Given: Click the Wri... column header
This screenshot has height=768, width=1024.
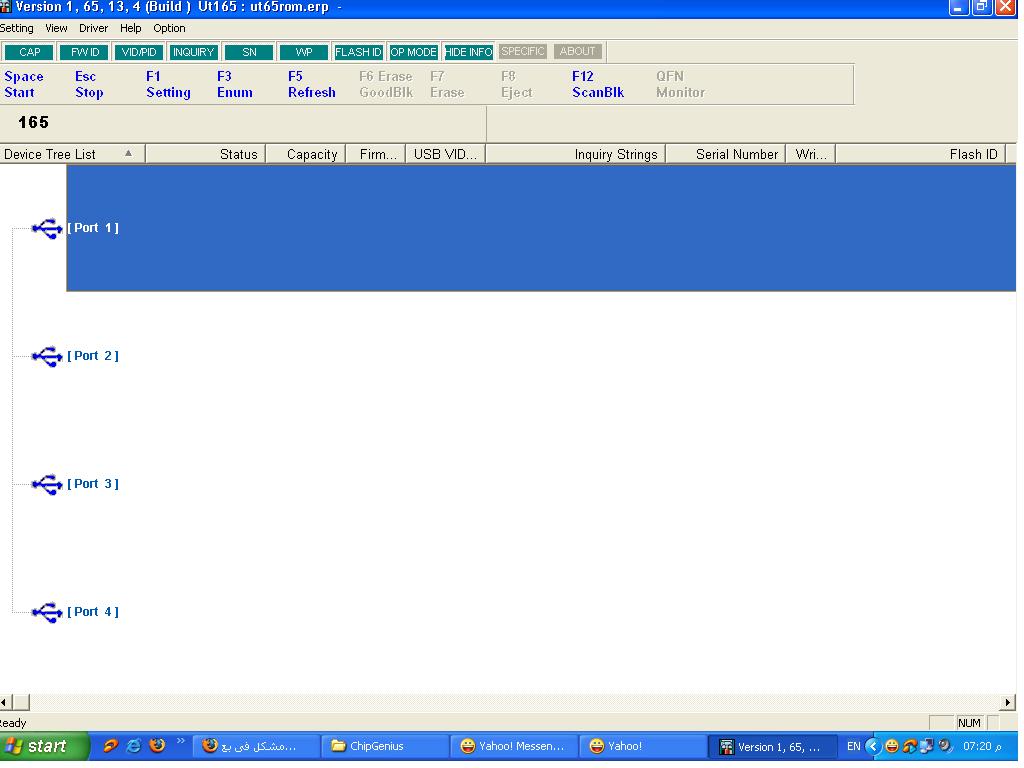Looking at the screenshot, I should [810, 154].
